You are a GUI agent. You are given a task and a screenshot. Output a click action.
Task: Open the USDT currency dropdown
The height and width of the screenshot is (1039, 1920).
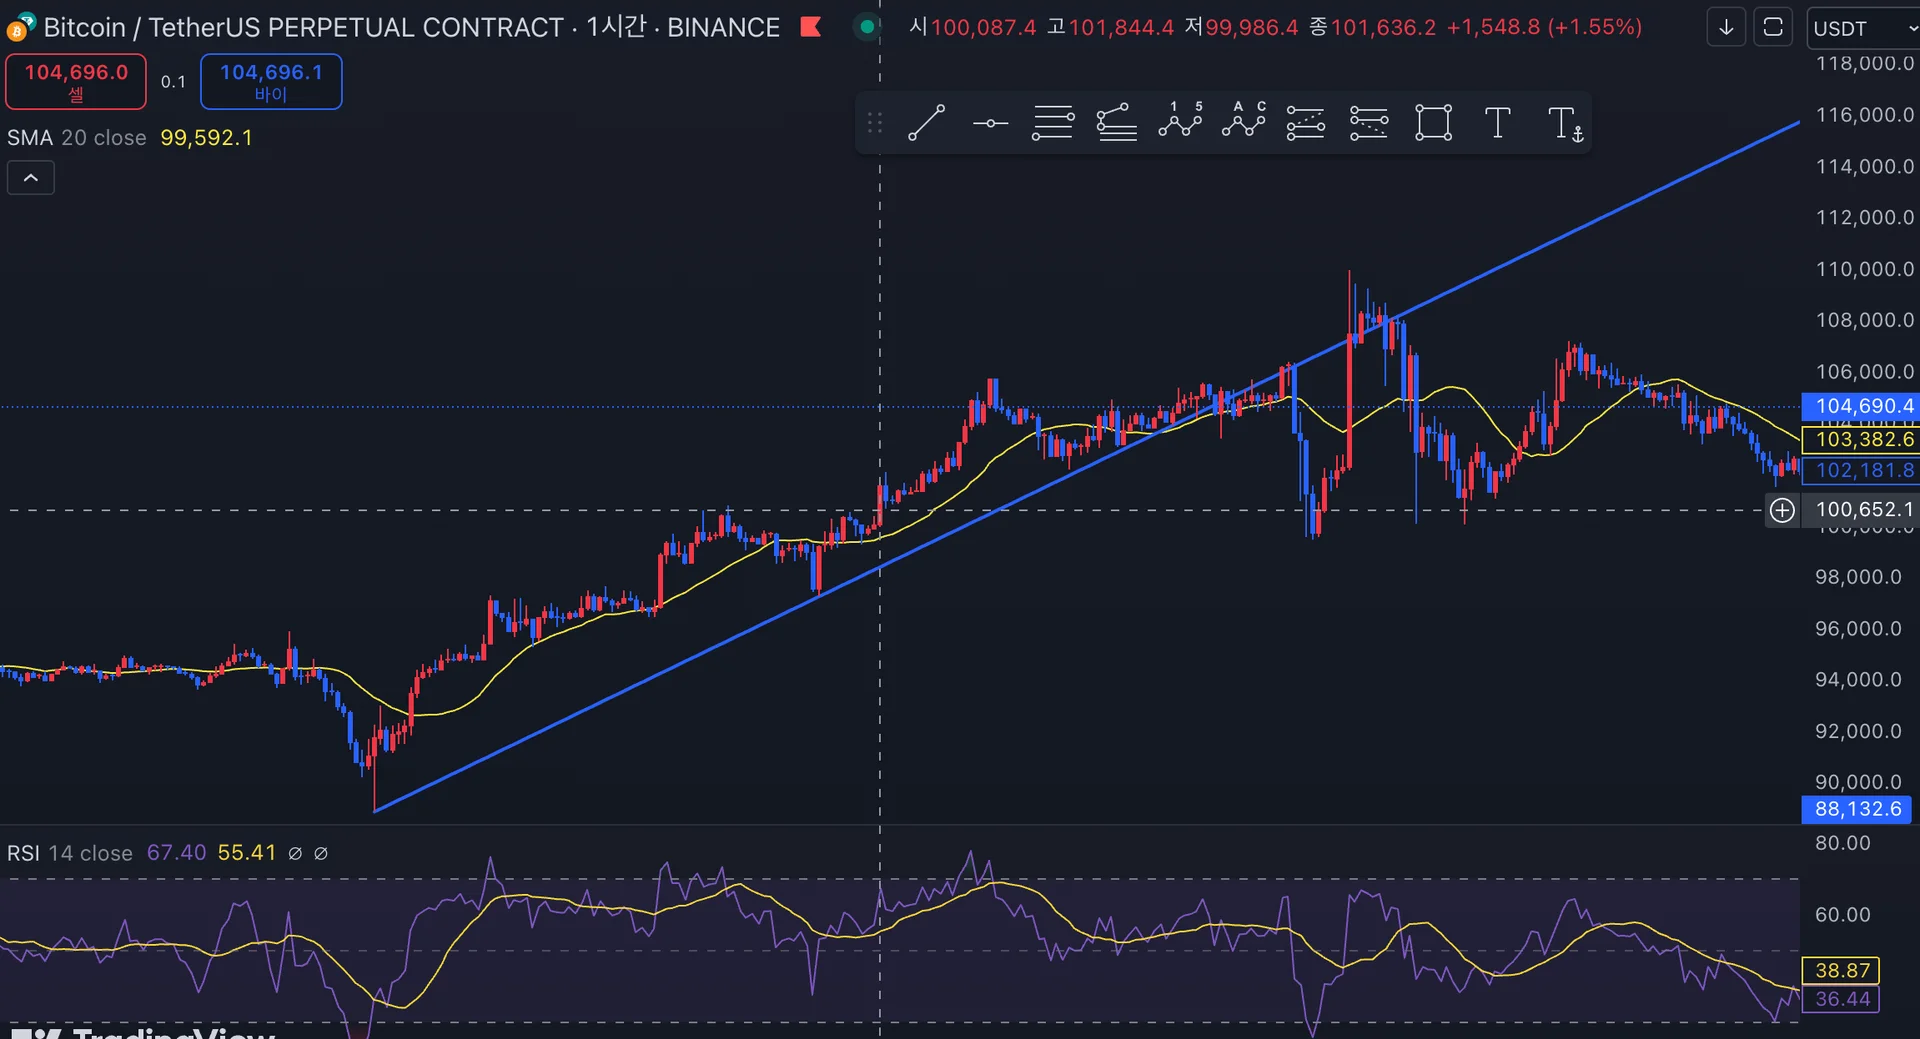point(1863,28)
